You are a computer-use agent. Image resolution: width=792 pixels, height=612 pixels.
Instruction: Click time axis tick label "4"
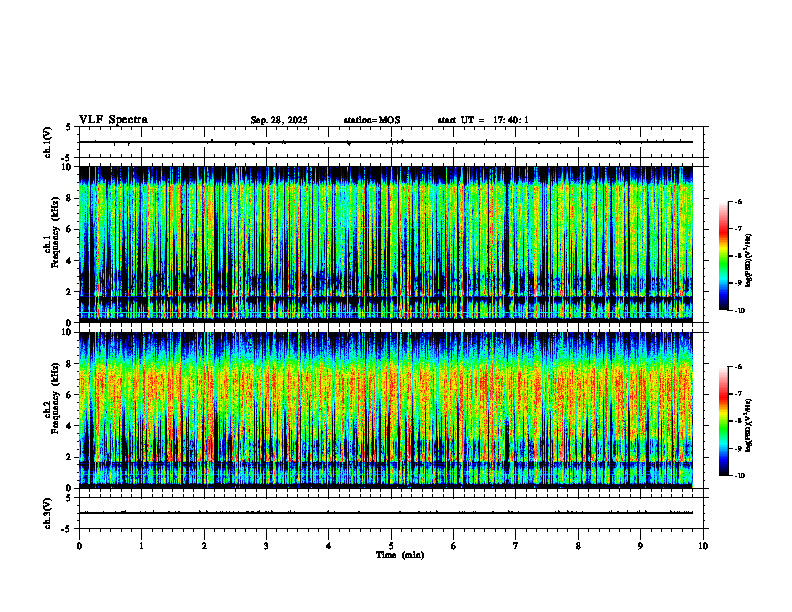tap(329, 546)
